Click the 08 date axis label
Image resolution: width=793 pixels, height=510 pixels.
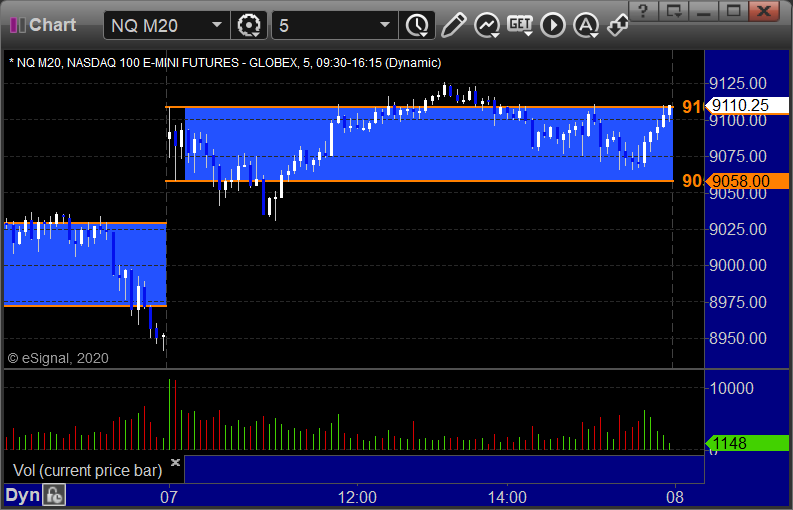[675, 497]
